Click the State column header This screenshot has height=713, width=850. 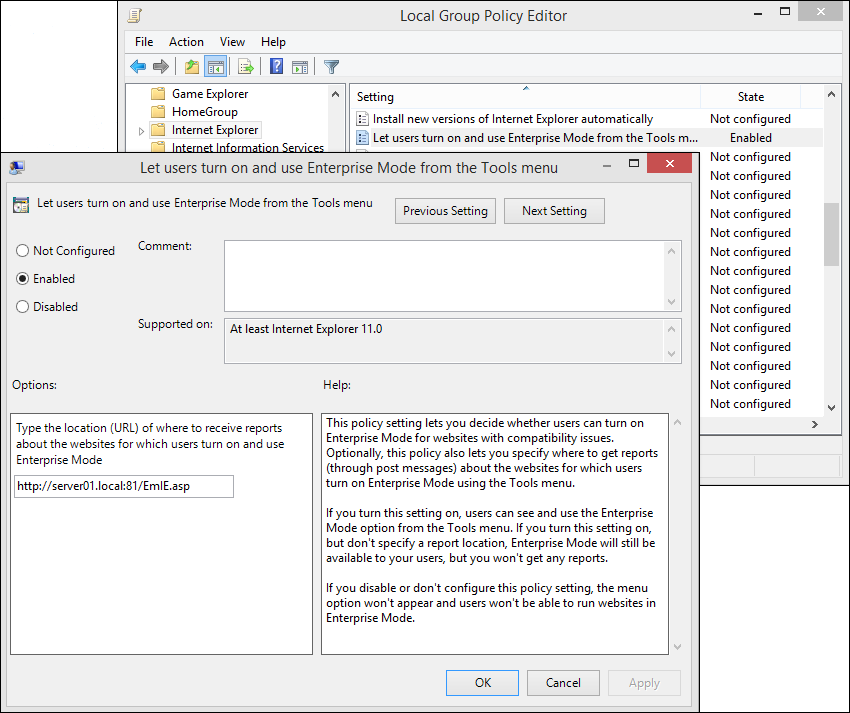coord(750,97)
